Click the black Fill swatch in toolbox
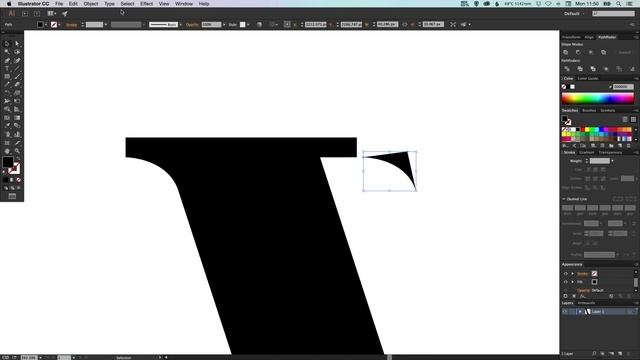 [x=8, y=162]
